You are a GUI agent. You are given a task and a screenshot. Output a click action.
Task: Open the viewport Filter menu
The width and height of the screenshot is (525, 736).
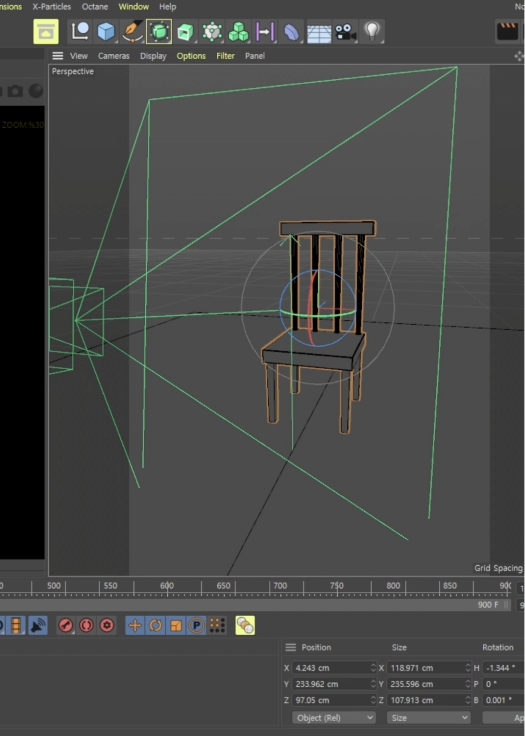coord(225,56)
